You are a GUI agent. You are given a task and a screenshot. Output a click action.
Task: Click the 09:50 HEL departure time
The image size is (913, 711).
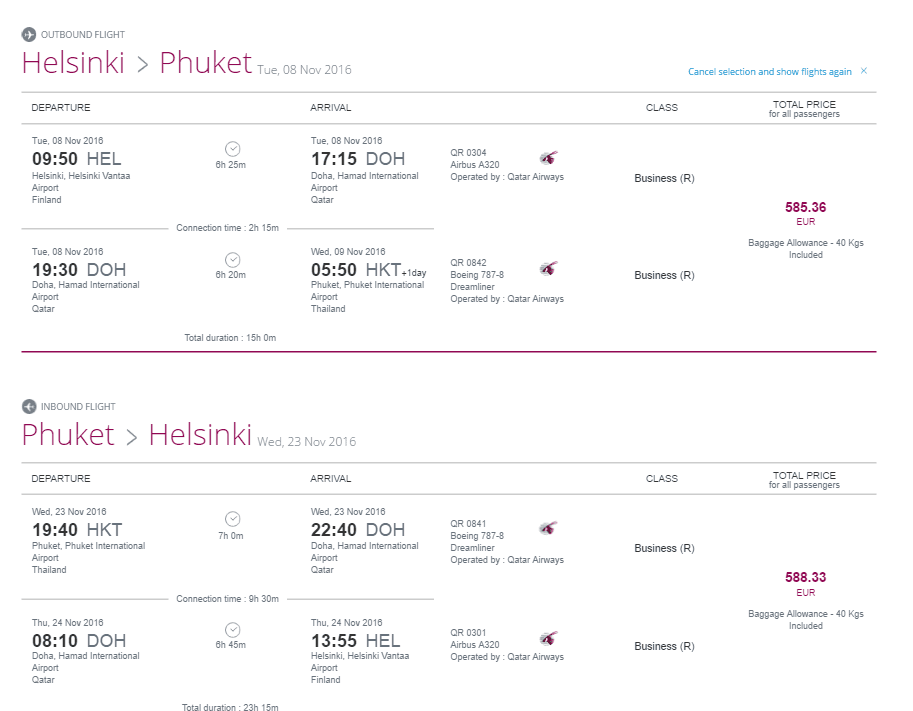(x=77, y=159)
